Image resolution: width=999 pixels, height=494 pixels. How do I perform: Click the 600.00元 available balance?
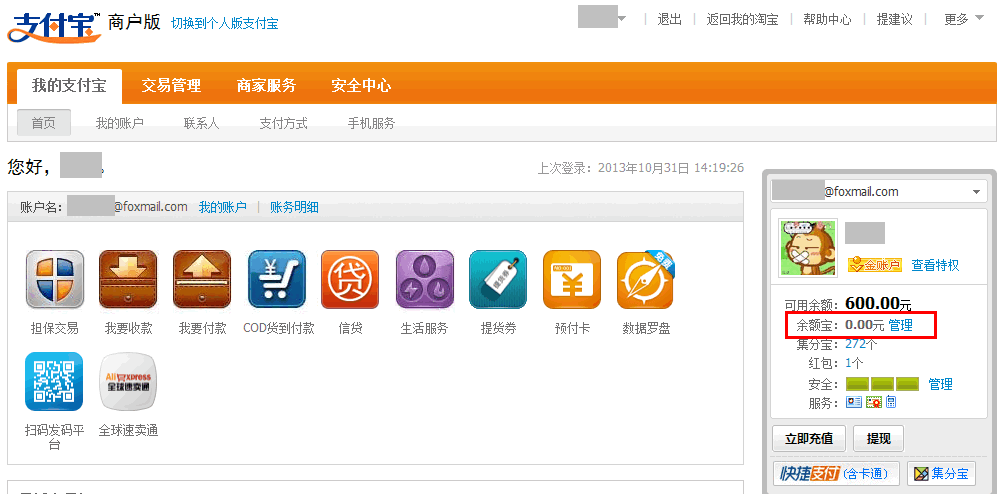tap(878, 304)
